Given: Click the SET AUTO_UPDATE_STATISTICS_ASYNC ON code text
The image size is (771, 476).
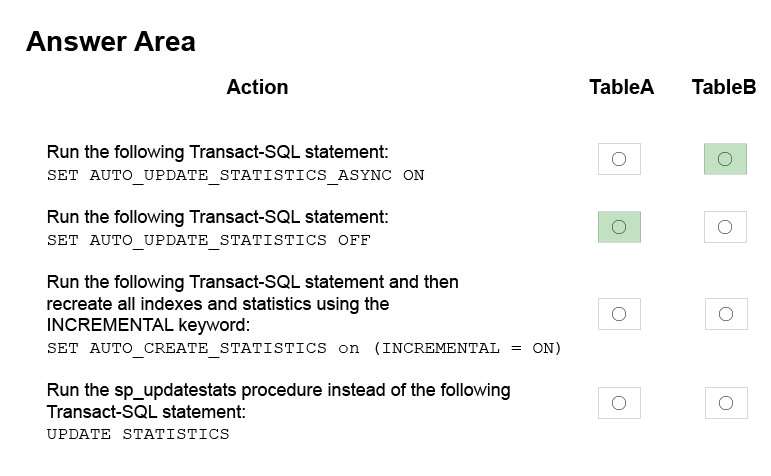Looking at the screenshot, I should [236, 175].
